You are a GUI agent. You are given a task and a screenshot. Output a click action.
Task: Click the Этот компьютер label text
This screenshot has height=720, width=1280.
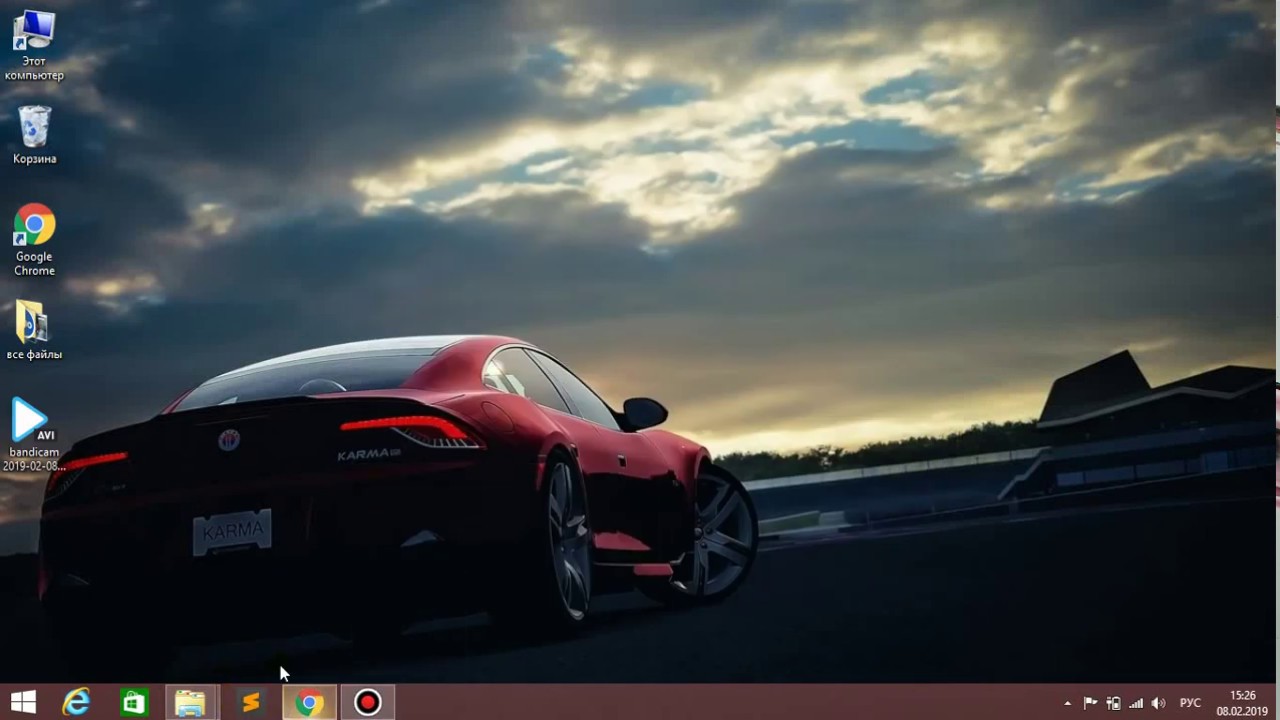34,68
